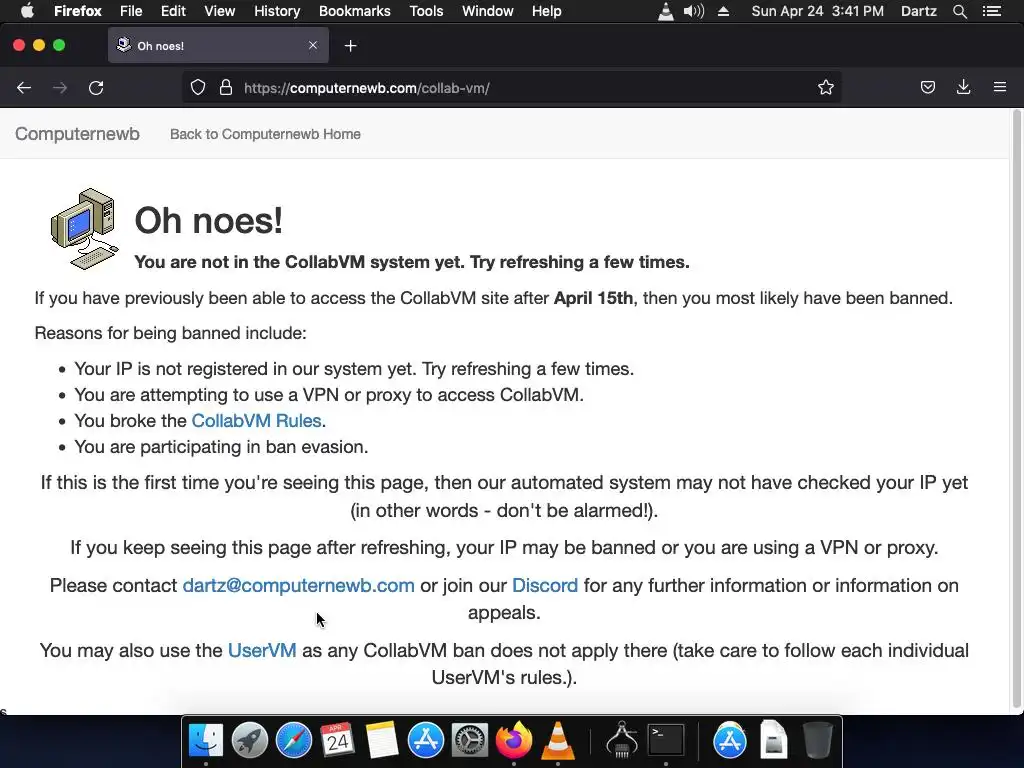
Task: Open System Preferences gear in Dock
Action: 470,741
